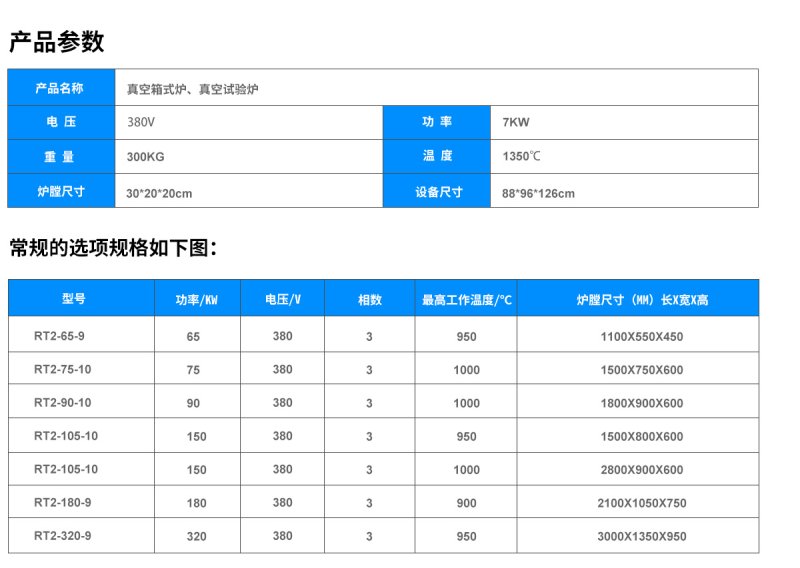800x568 pixels.
Task: Click the 1350℃ temperature value
Action: click(x=521, y=157)
